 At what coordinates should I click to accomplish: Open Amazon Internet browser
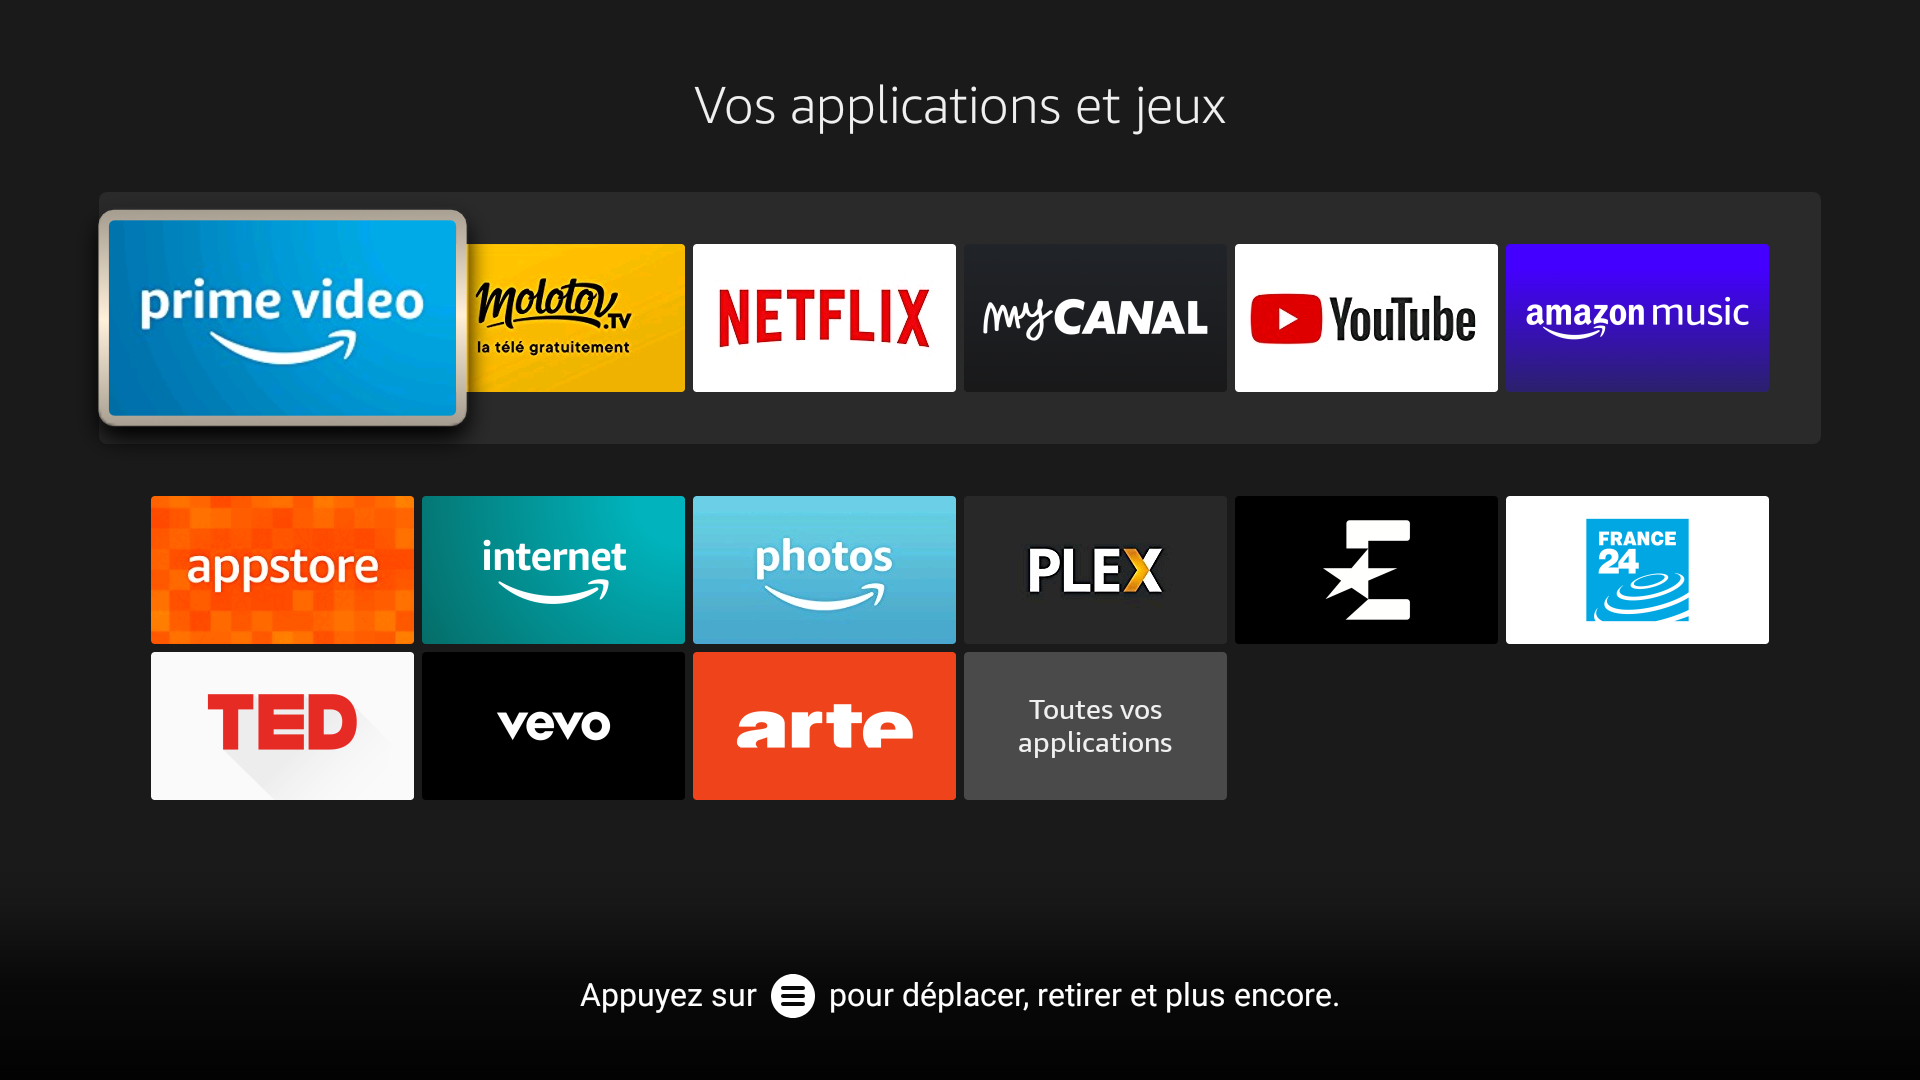[553, 568]
